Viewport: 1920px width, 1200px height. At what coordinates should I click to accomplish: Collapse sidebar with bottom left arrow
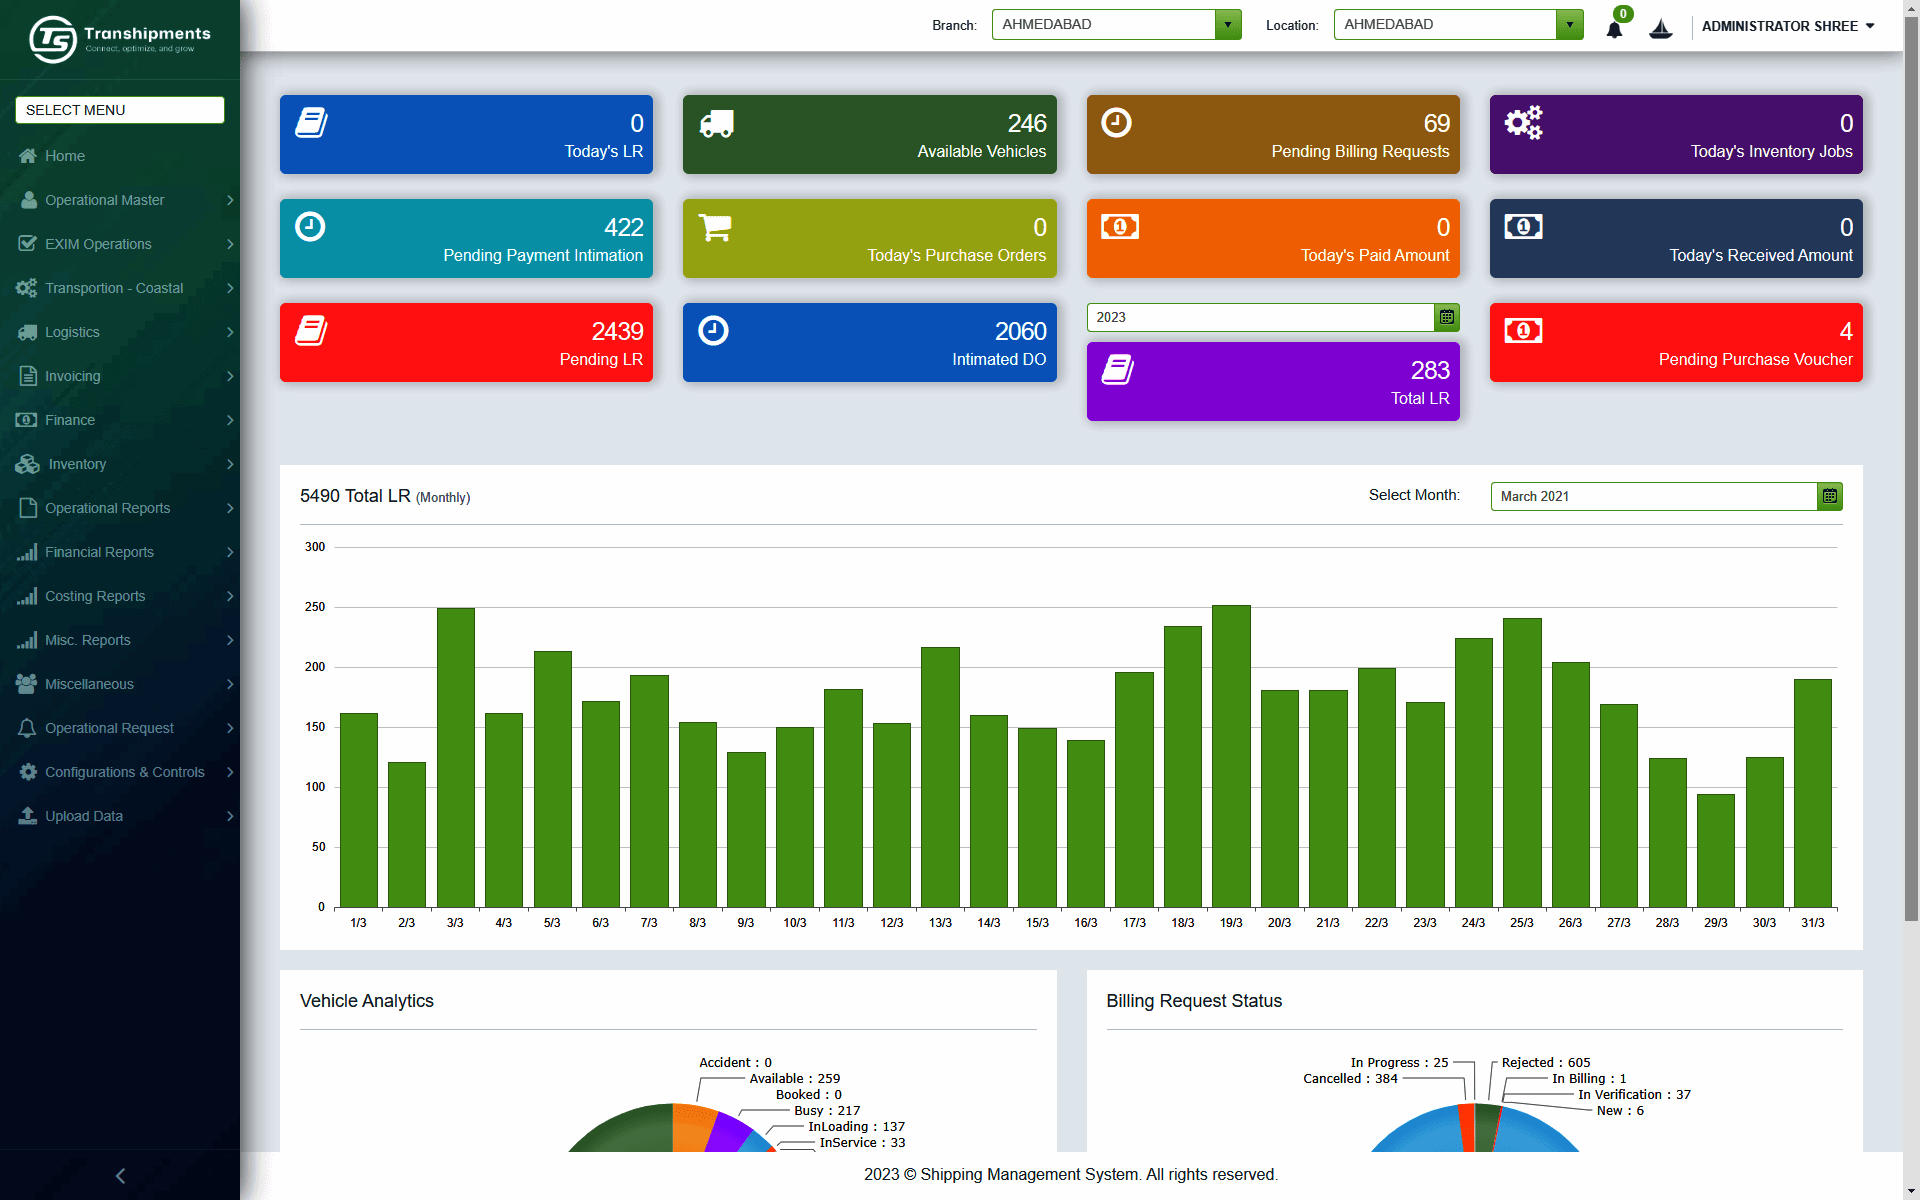tap(120, 1176)
